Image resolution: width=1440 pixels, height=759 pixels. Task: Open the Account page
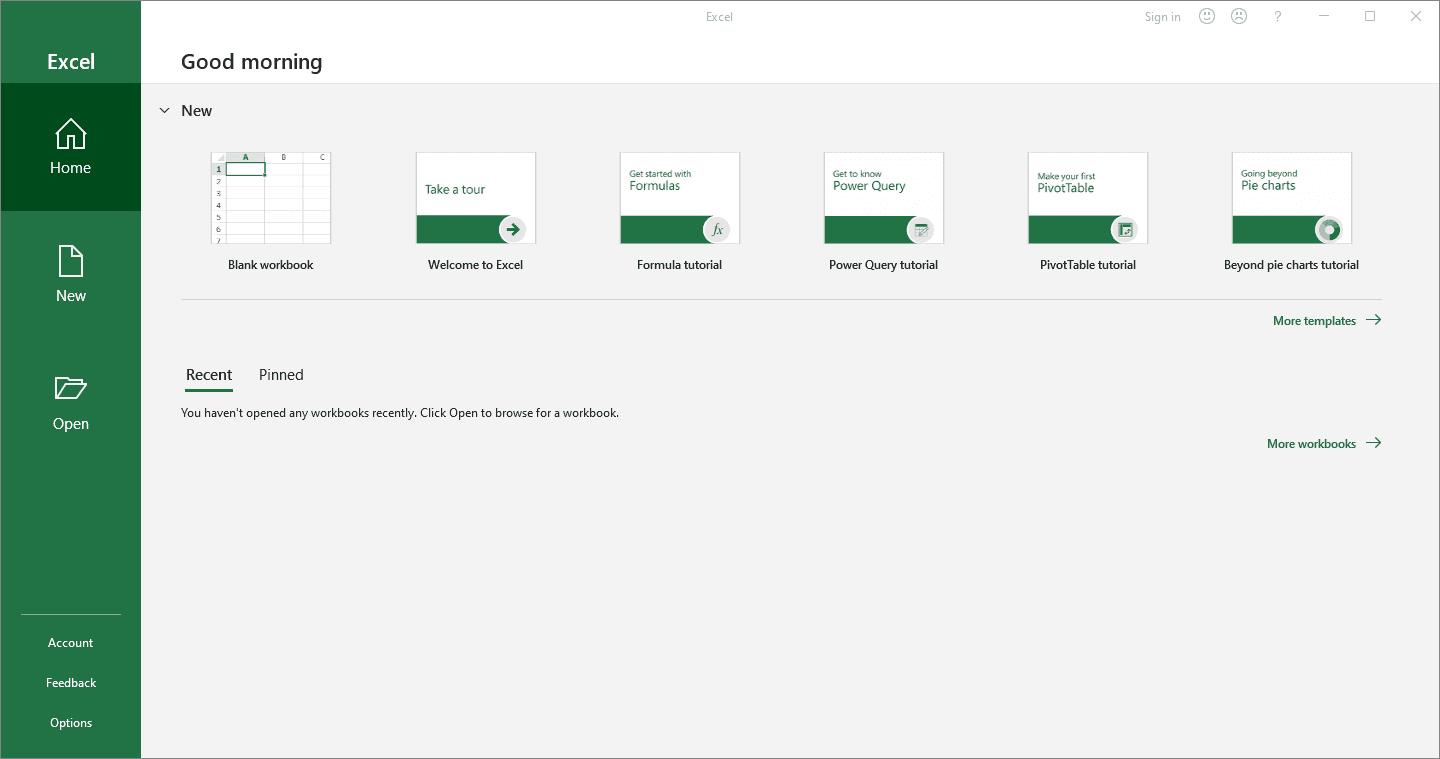point(70,643)
